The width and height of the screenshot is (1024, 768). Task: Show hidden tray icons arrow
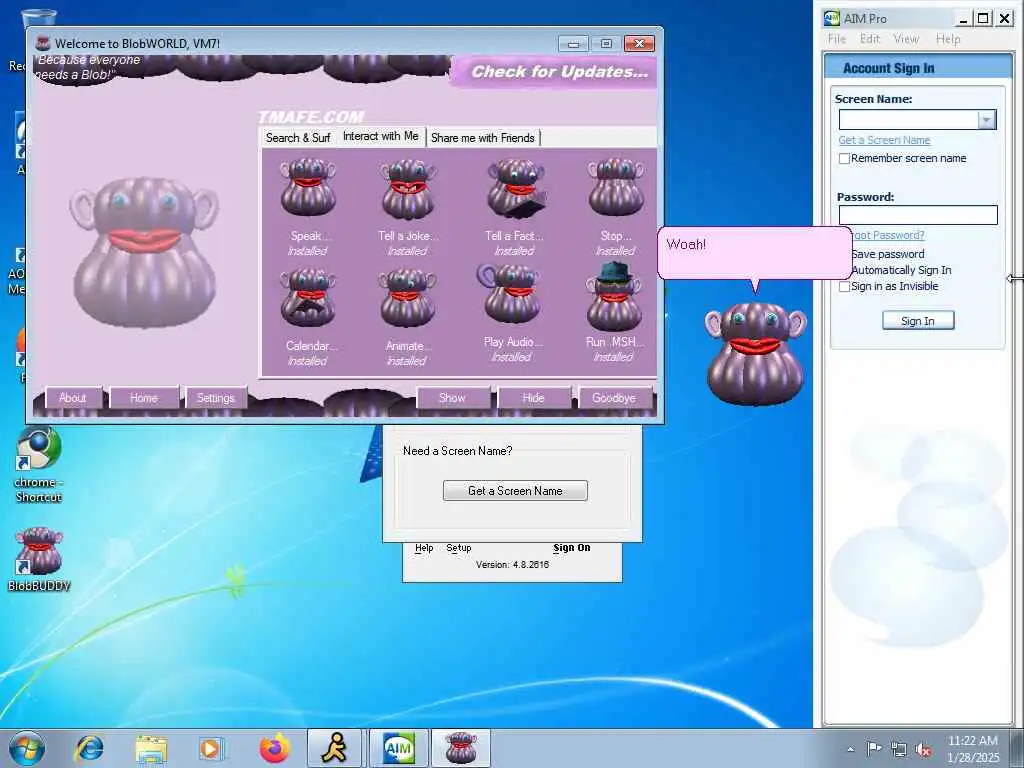point(850,750)
